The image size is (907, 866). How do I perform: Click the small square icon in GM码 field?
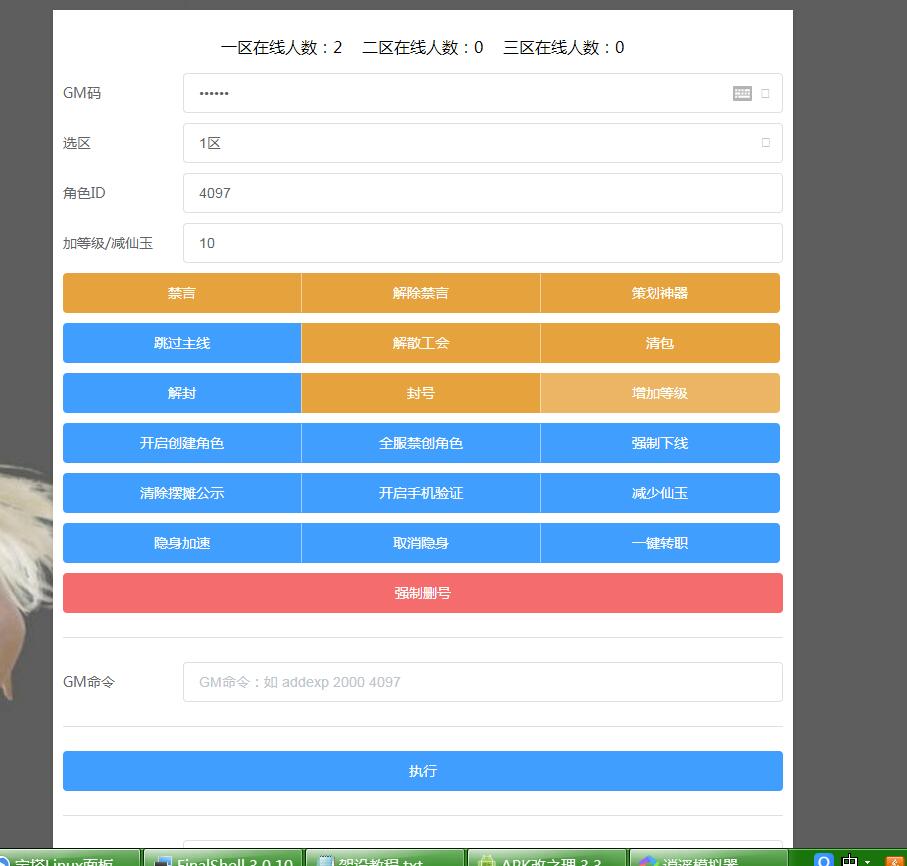pos(766,93)
